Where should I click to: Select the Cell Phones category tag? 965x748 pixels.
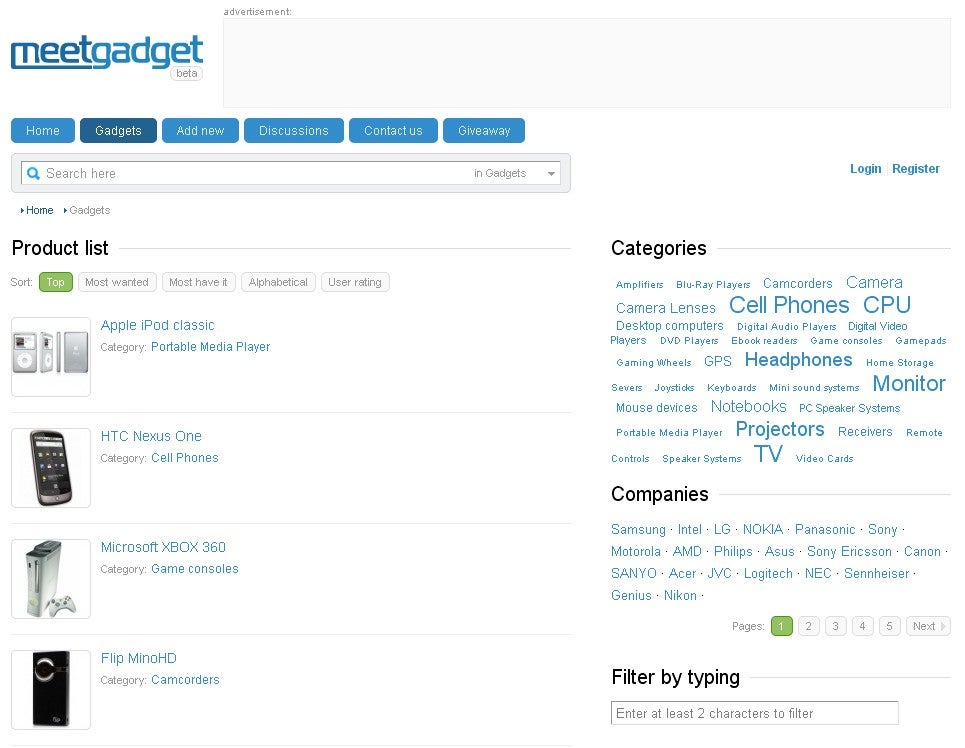coord(789,305)
